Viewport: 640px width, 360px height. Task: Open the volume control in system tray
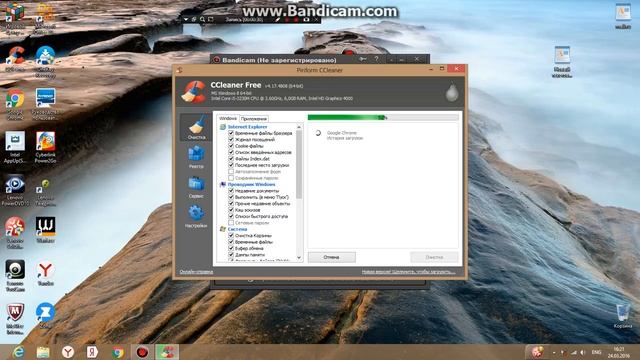[582, 352]
